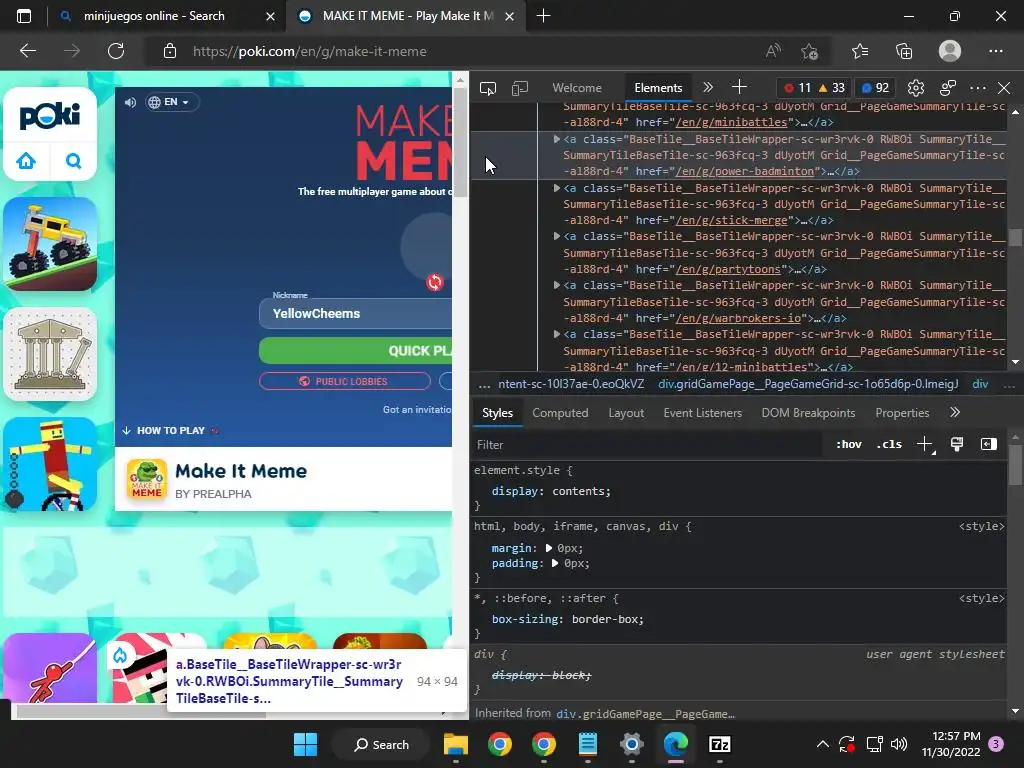Image resolution: width=1024 pixels, height=768 pixels.
Task: Open Edge Settings and more menu
Action: pos(995,51)
